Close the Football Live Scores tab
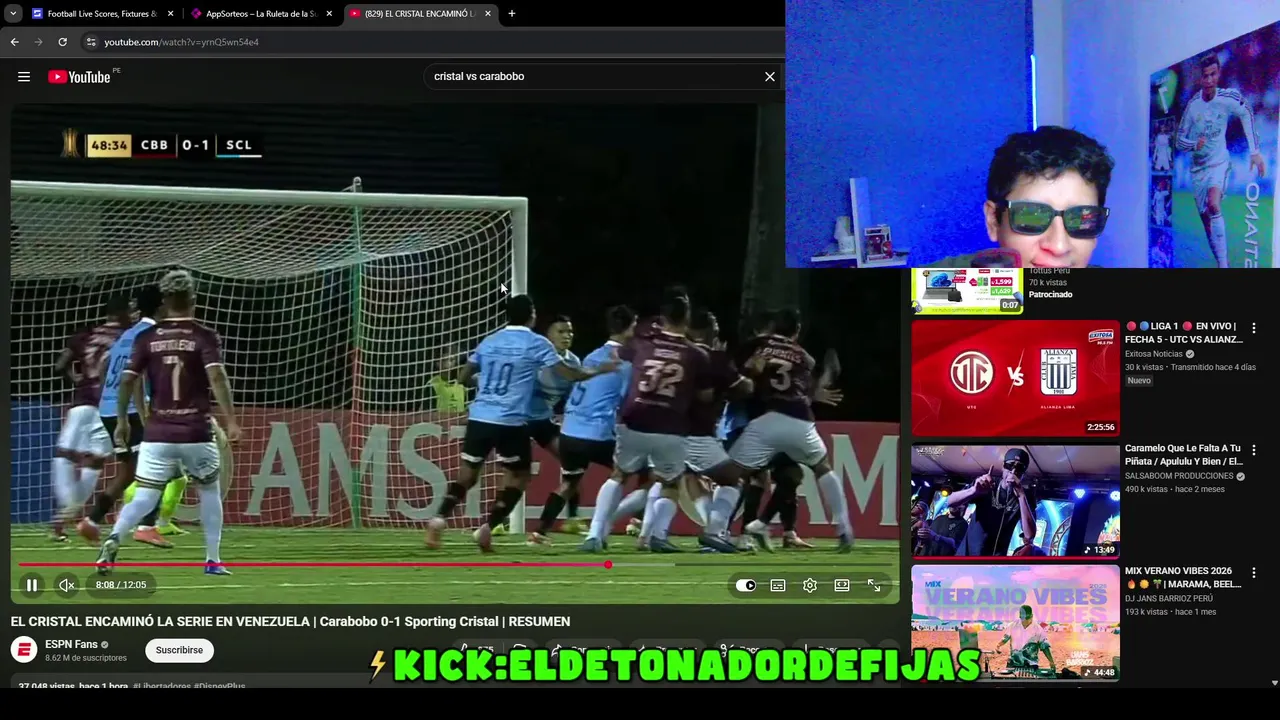The image size is (1280, 720). coord(171,14)
